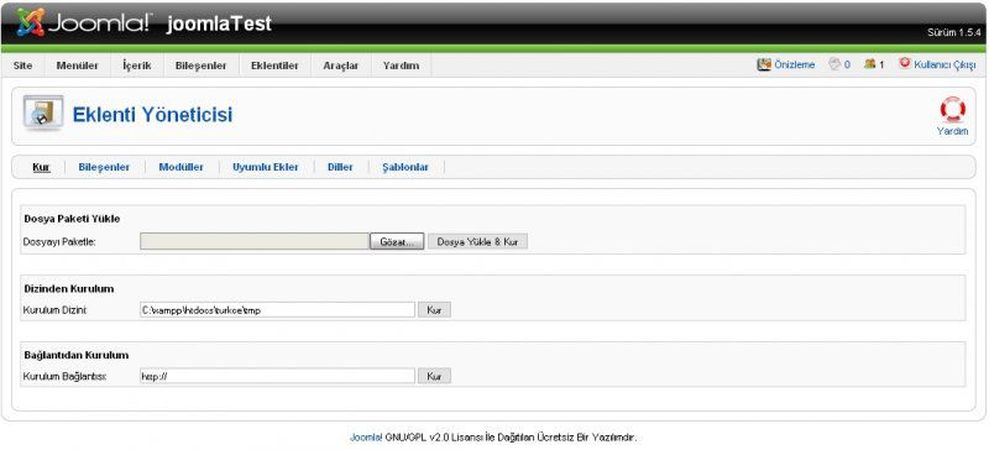Focus the Kurulum Bağlantısı URL field
The image size is (989, 450).
[277, 376]
